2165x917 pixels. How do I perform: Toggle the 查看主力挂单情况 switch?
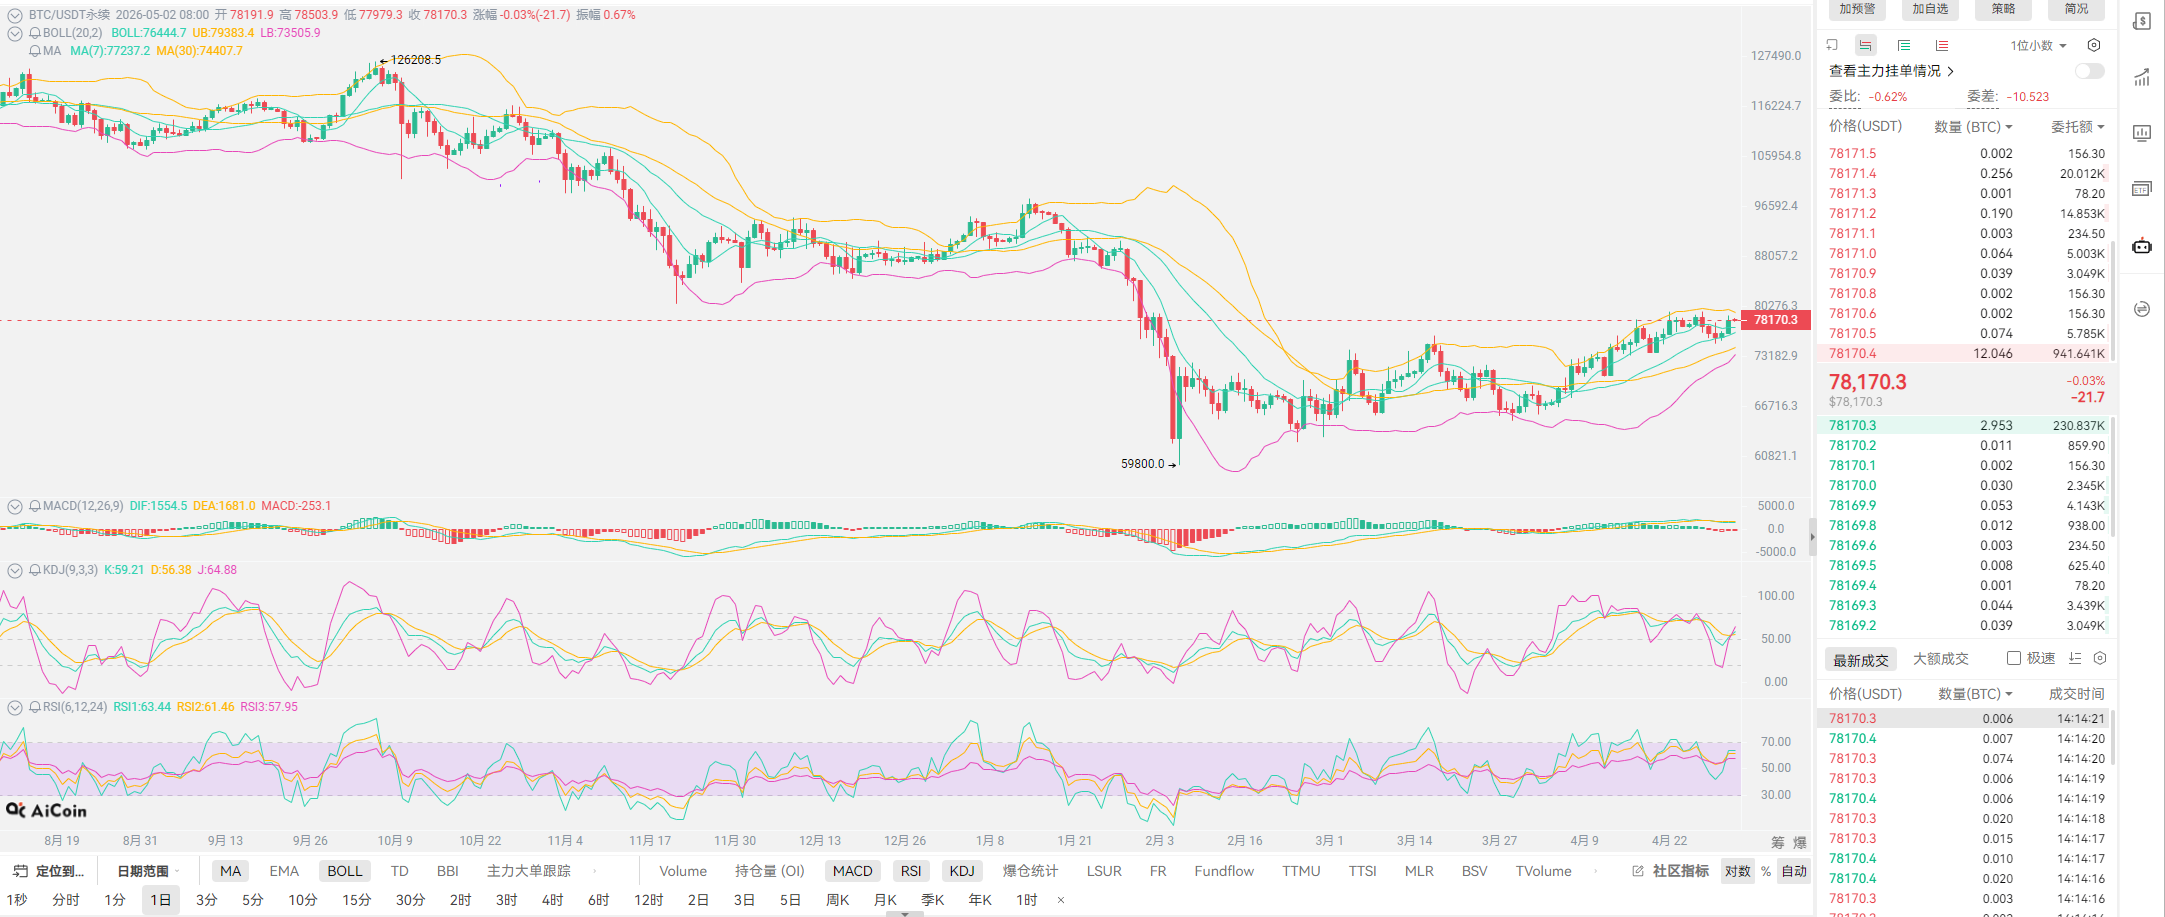[x=2089, y=71]
